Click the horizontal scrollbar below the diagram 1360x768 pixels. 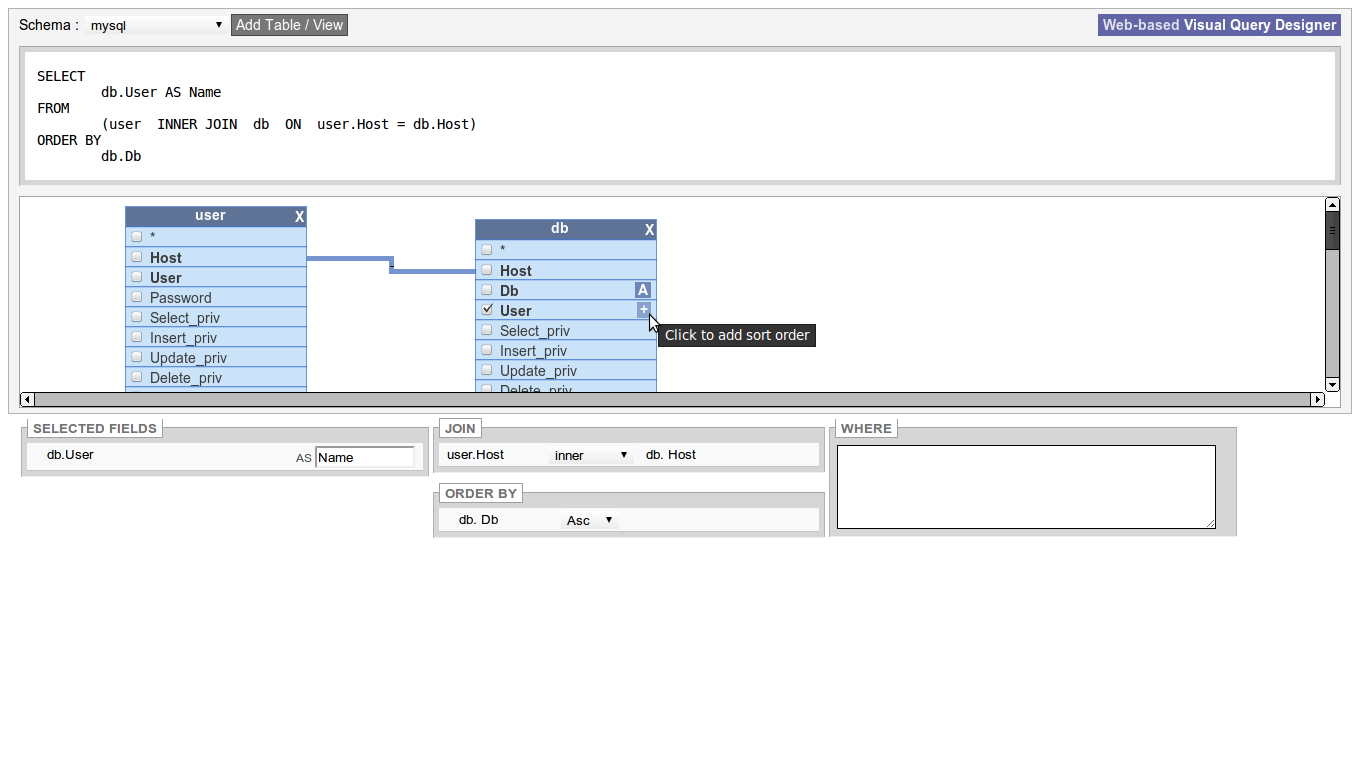(670, 399)
